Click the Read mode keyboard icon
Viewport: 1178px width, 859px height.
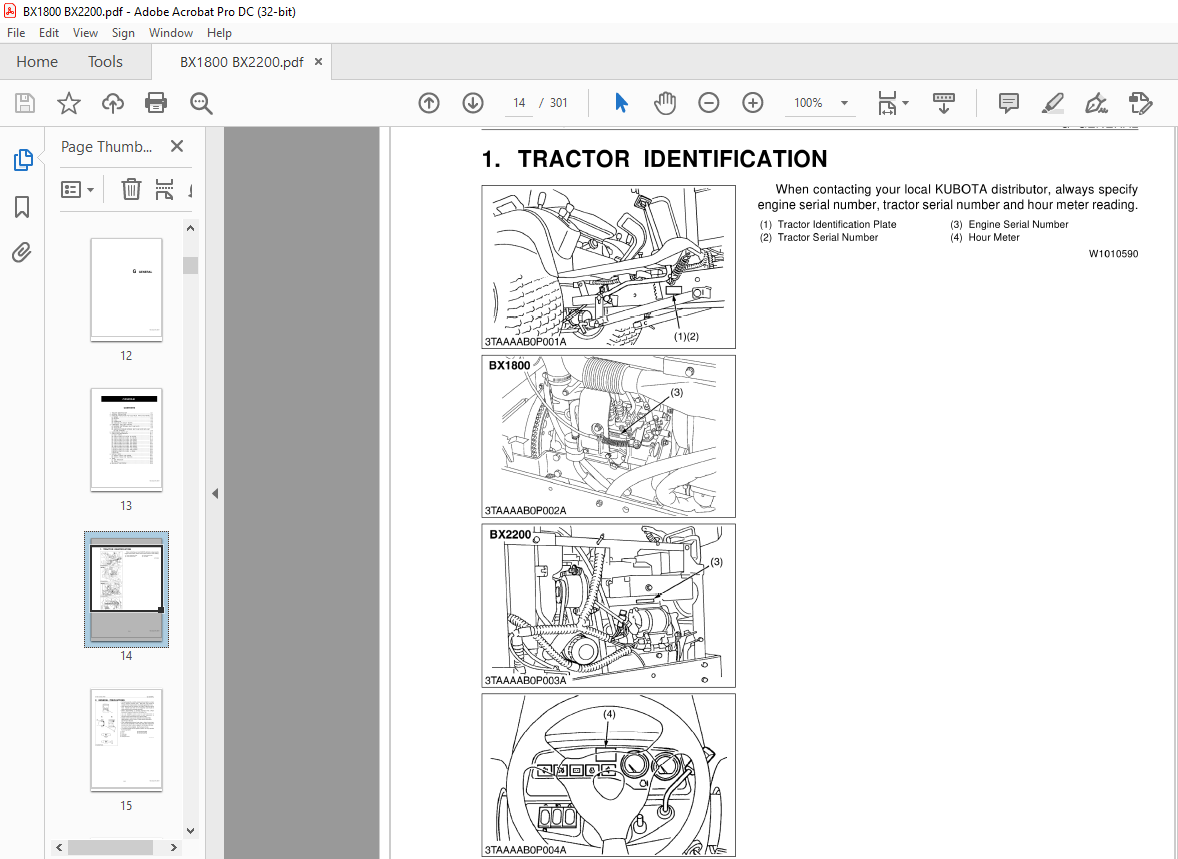(x=944, y=103)
